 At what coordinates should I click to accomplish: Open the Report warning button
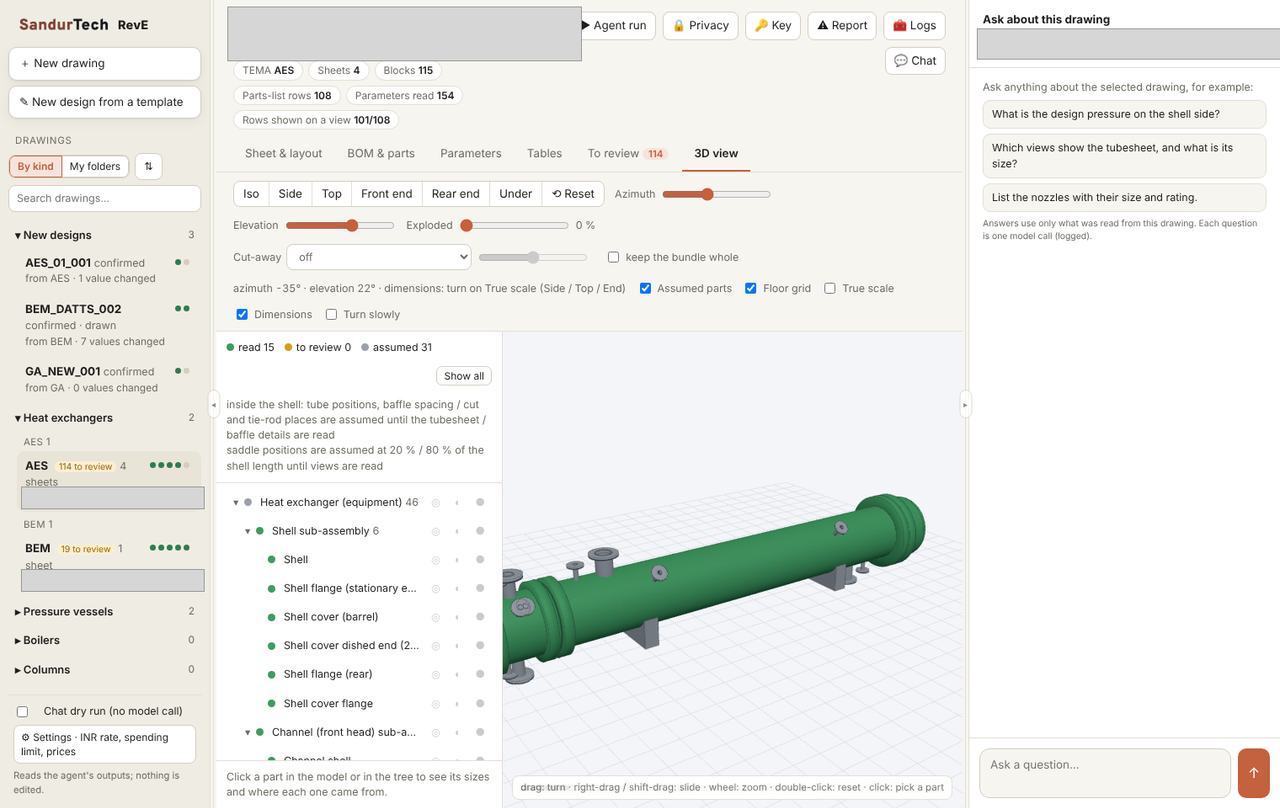click(x=842, y=26)
